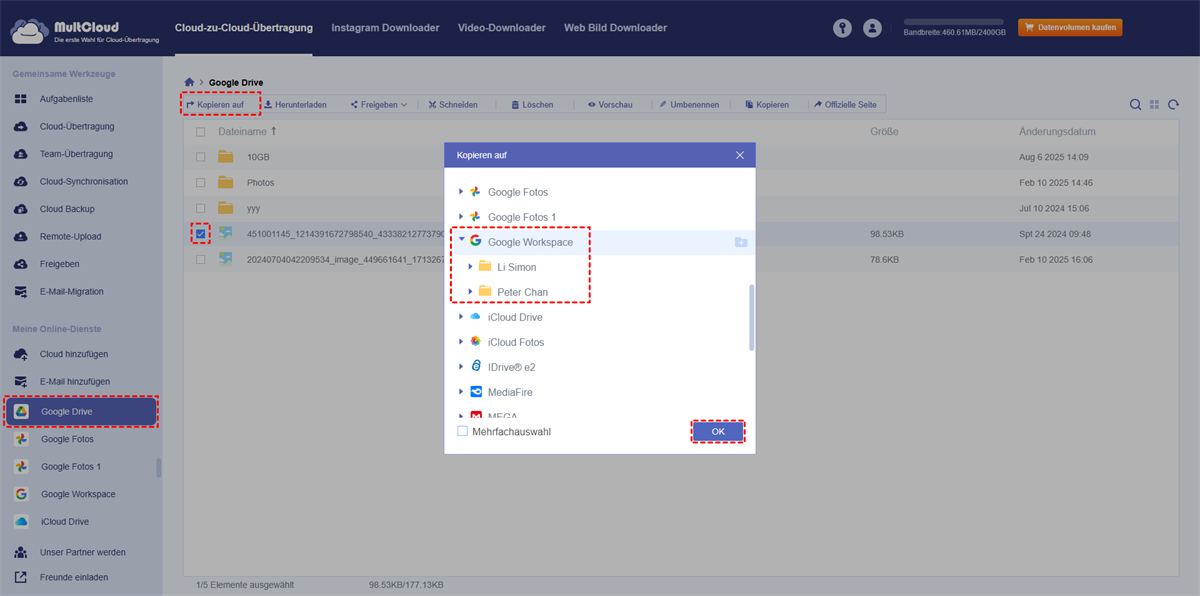Enable the Mehrfachauswahl checkbox

tap(462, 432)
